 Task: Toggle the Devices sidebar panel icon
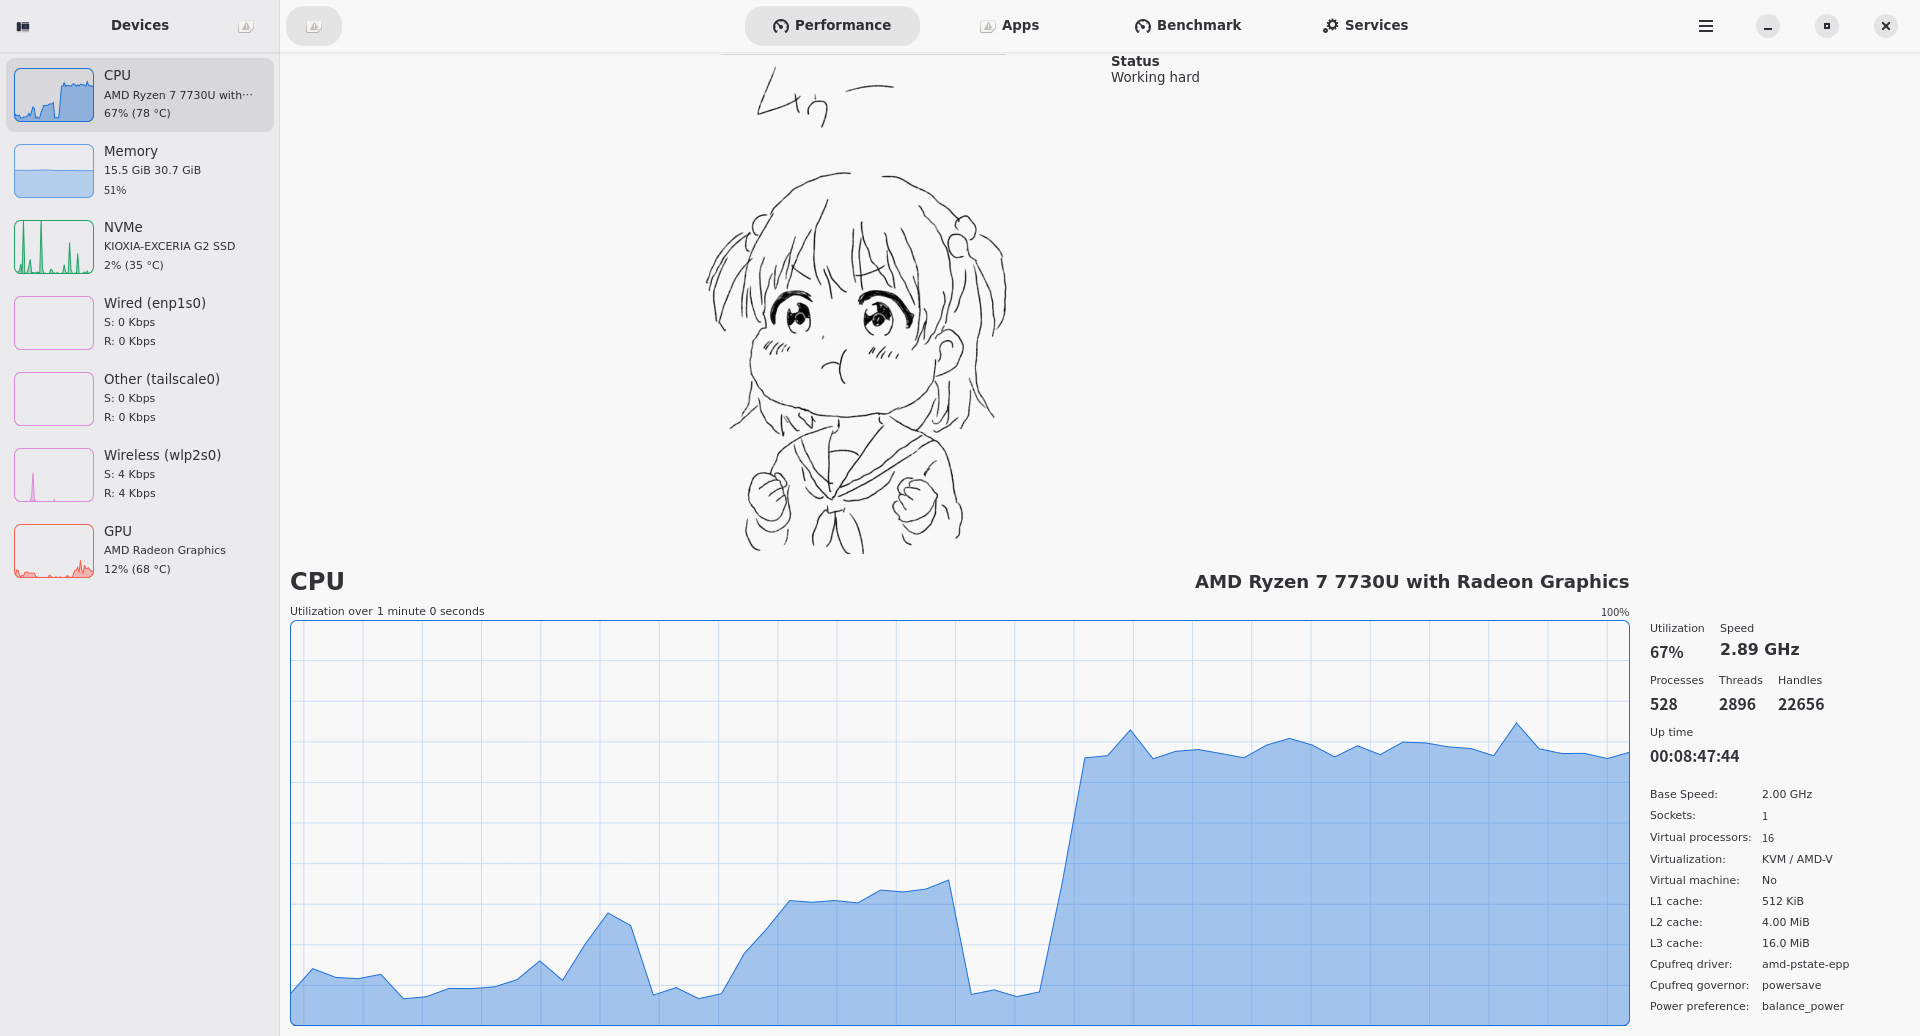23,26
